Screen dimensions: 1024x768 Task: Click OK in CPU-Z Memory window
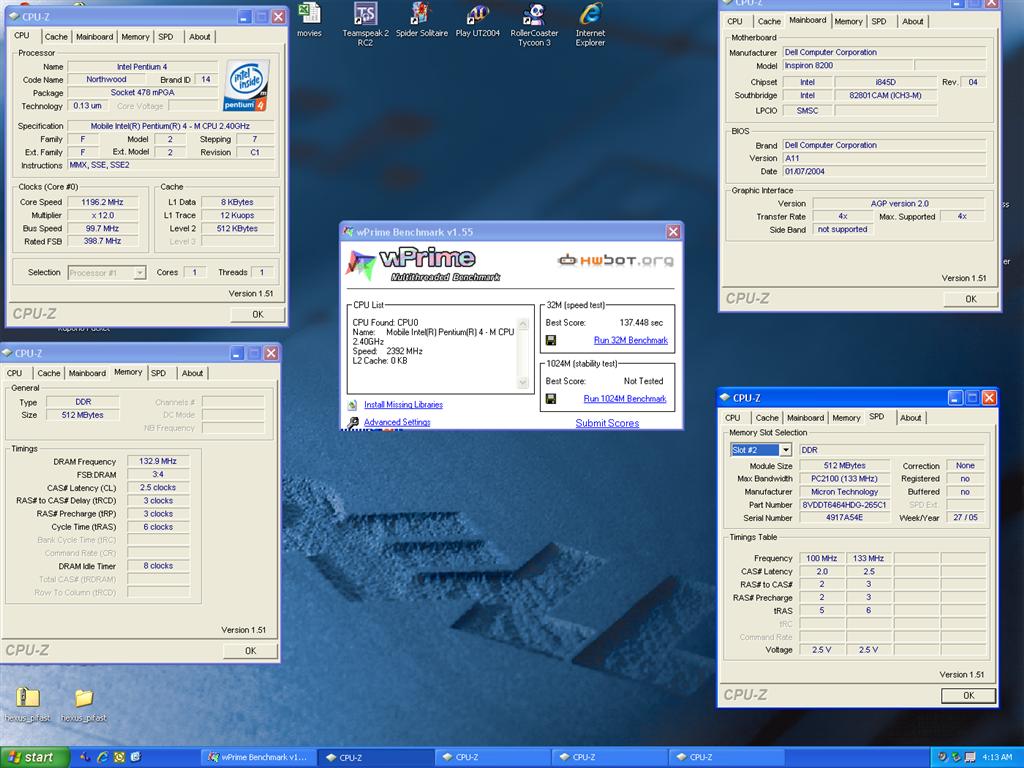(251, 650)
